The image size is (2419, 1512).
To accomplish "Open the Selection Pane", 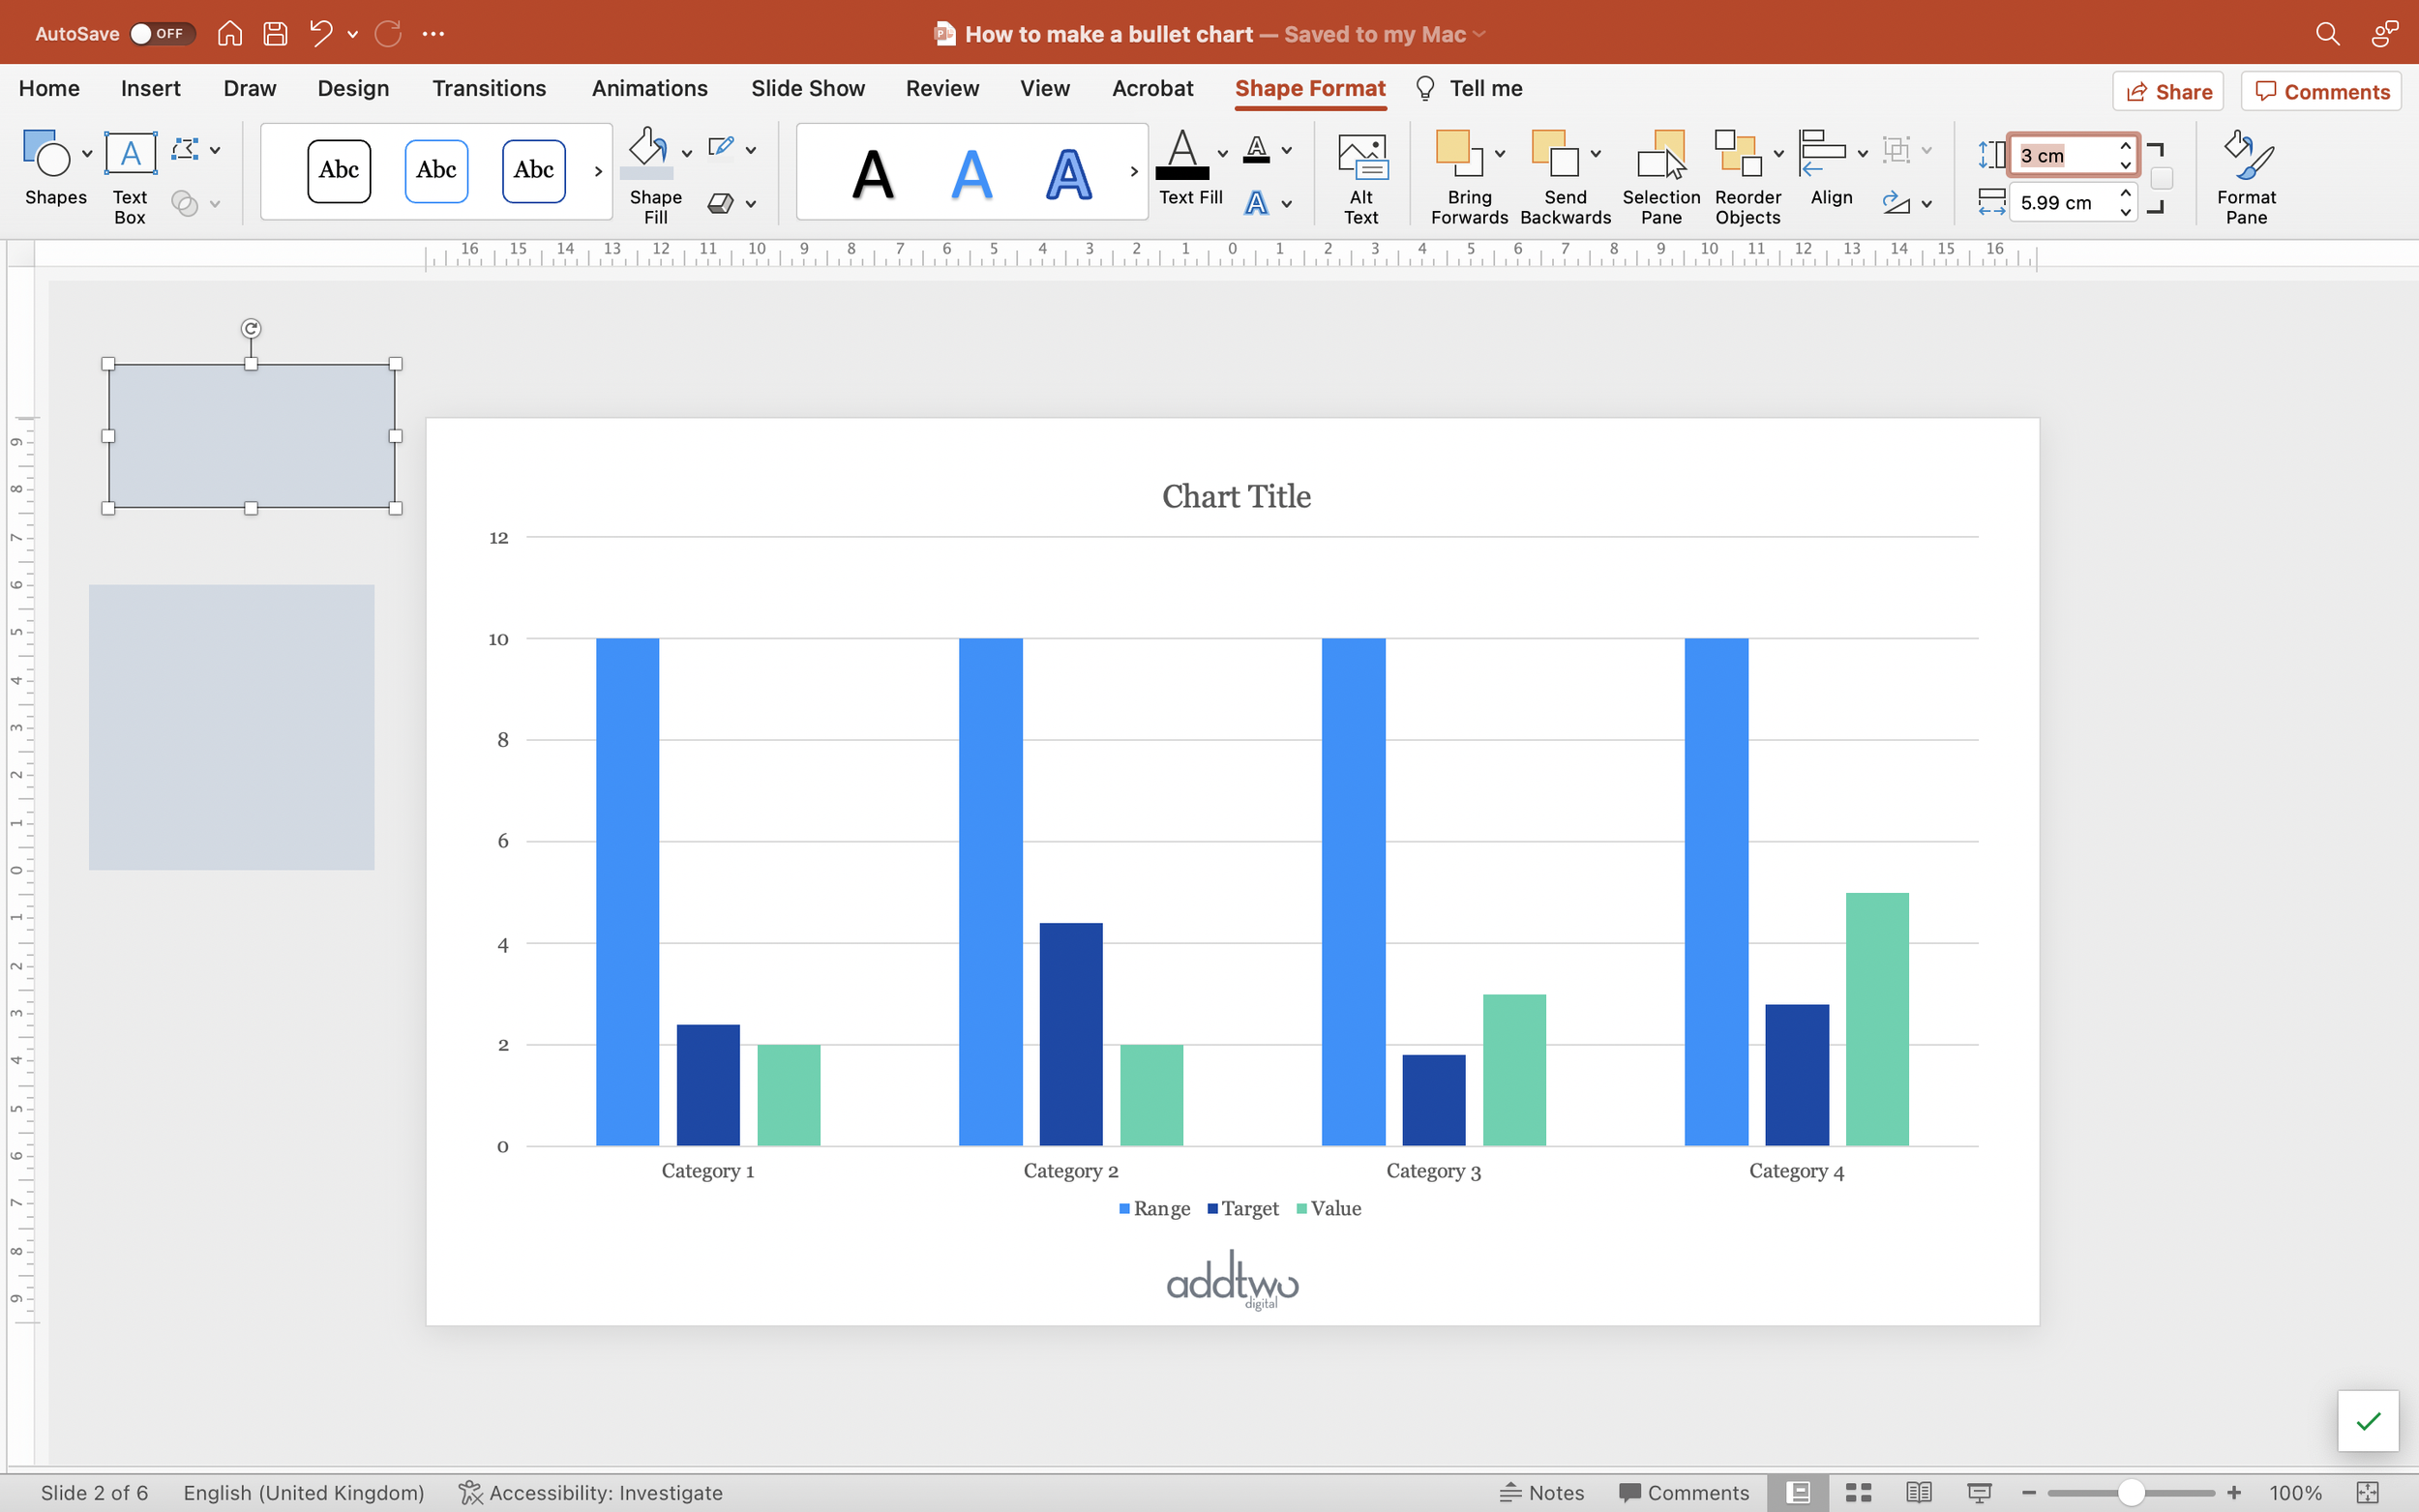I will tap(1660, 175).
